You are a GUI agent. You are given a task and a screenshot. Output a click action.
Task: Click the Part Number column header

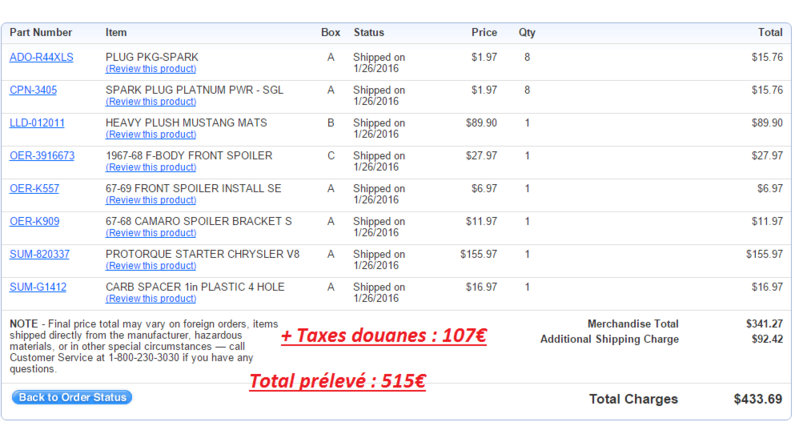pyautogui.click(x=40, y=32)
